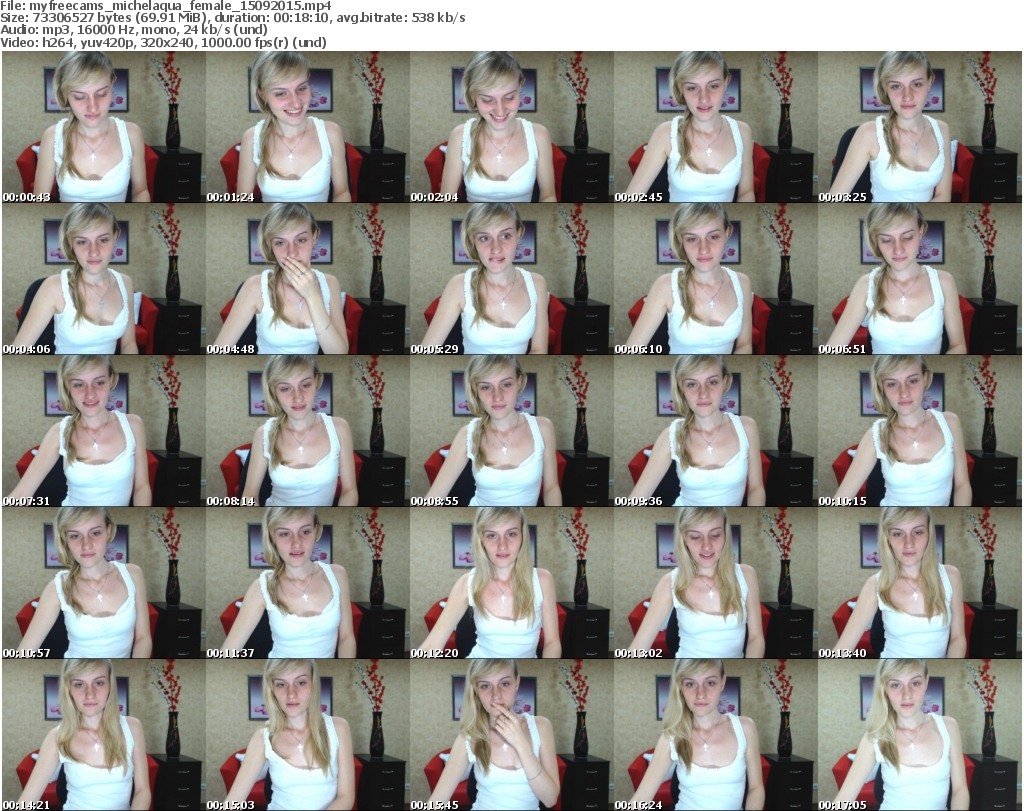
Task: Click the frame marked 00:13:40
Action: pyautogui.click(x=920, y=583)
